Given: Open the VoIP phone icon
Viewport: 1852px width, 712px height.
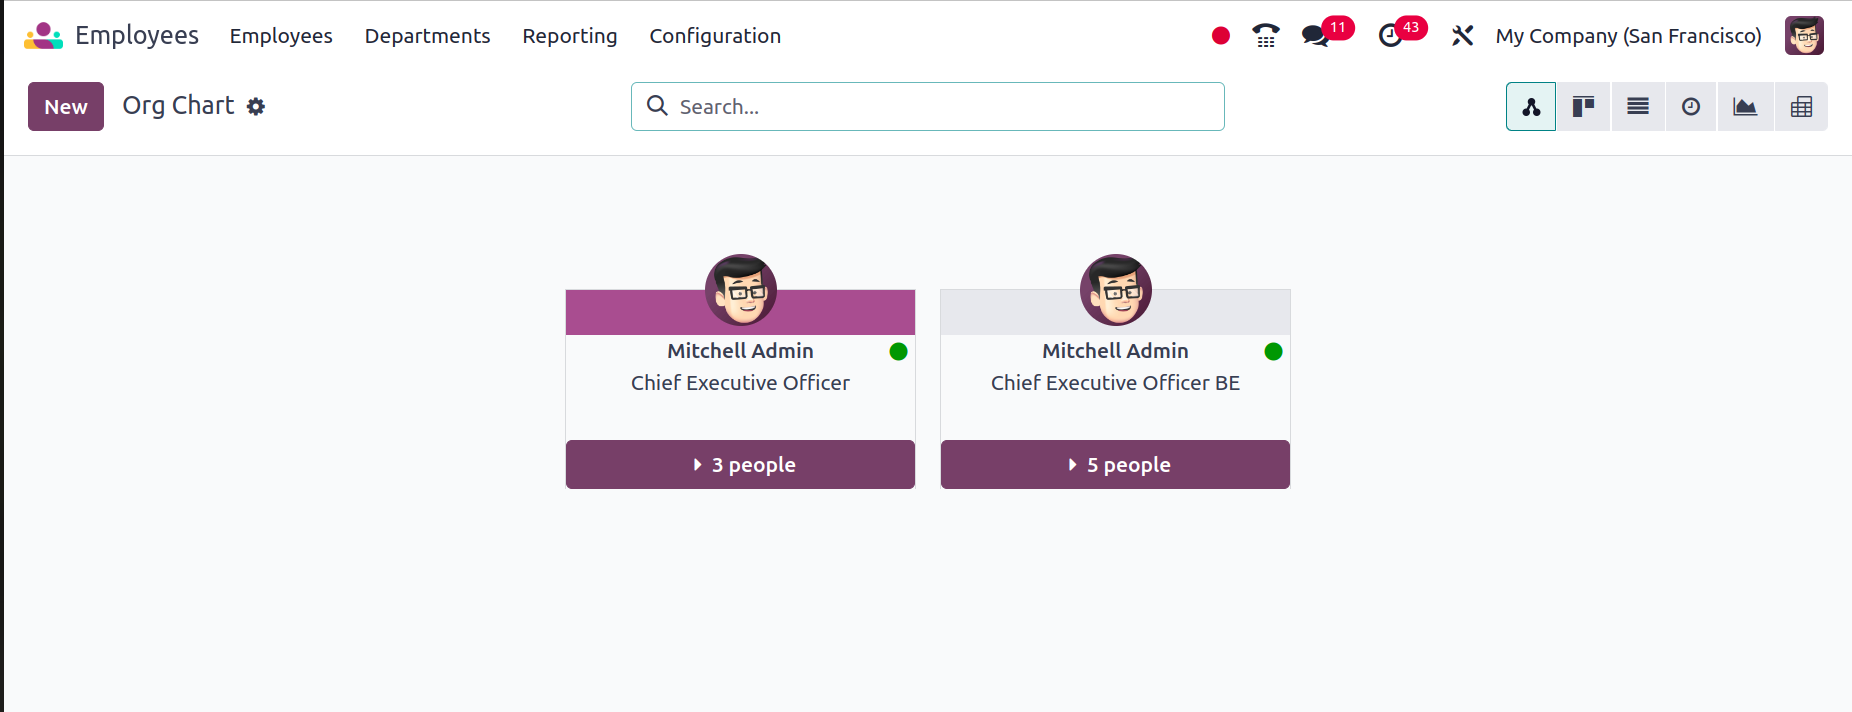Looking at the screenshot, I should coord(1266,36).
